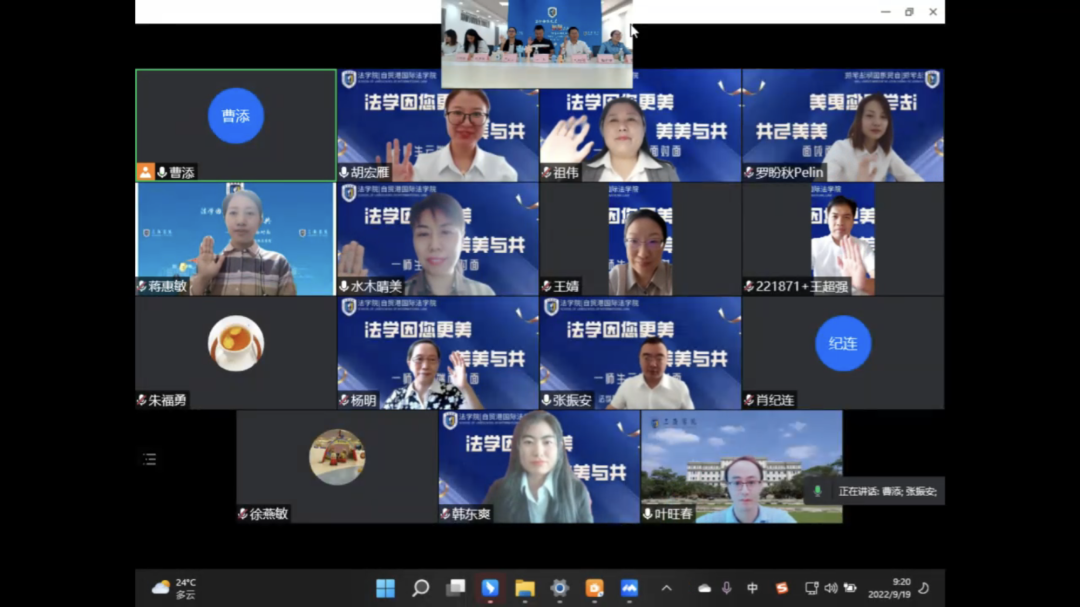This screenshot has height=607, width=1080.
Task: Open the volume speaker icon in the tray
Action: pyautogui.click(x=831, y=588)
